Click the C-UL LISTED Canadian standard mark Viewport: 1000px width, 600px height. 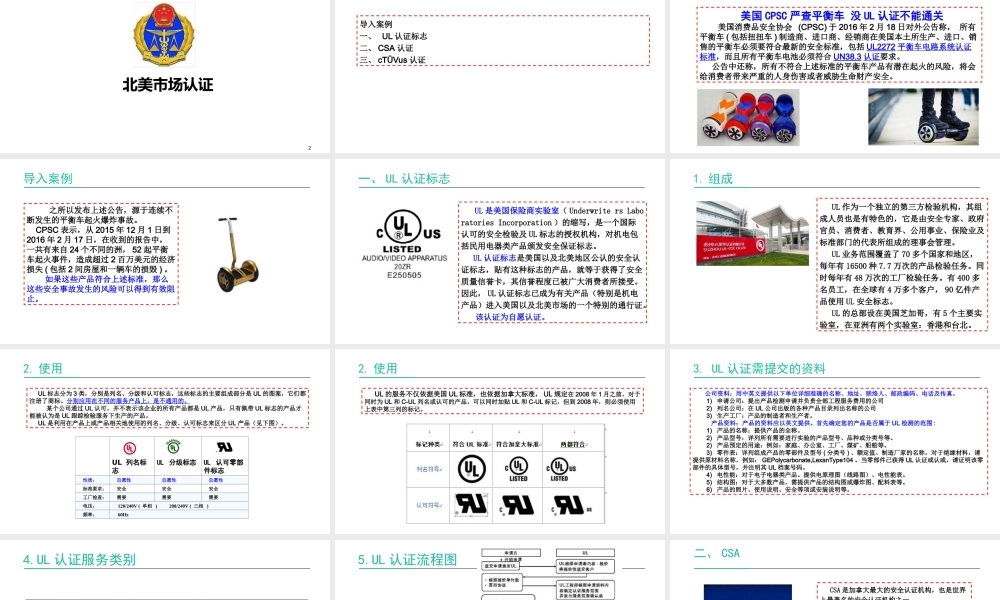517,468
